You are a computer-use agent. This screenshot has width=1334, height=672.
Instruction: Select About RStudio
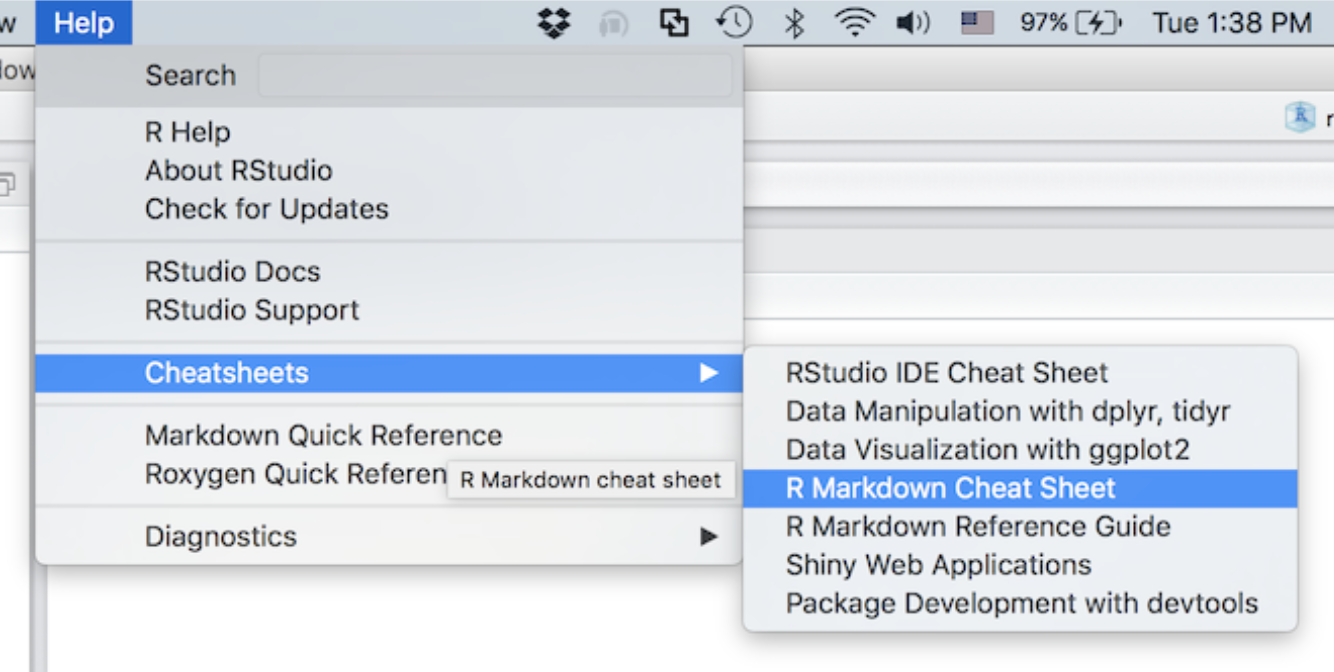point(238,170)
